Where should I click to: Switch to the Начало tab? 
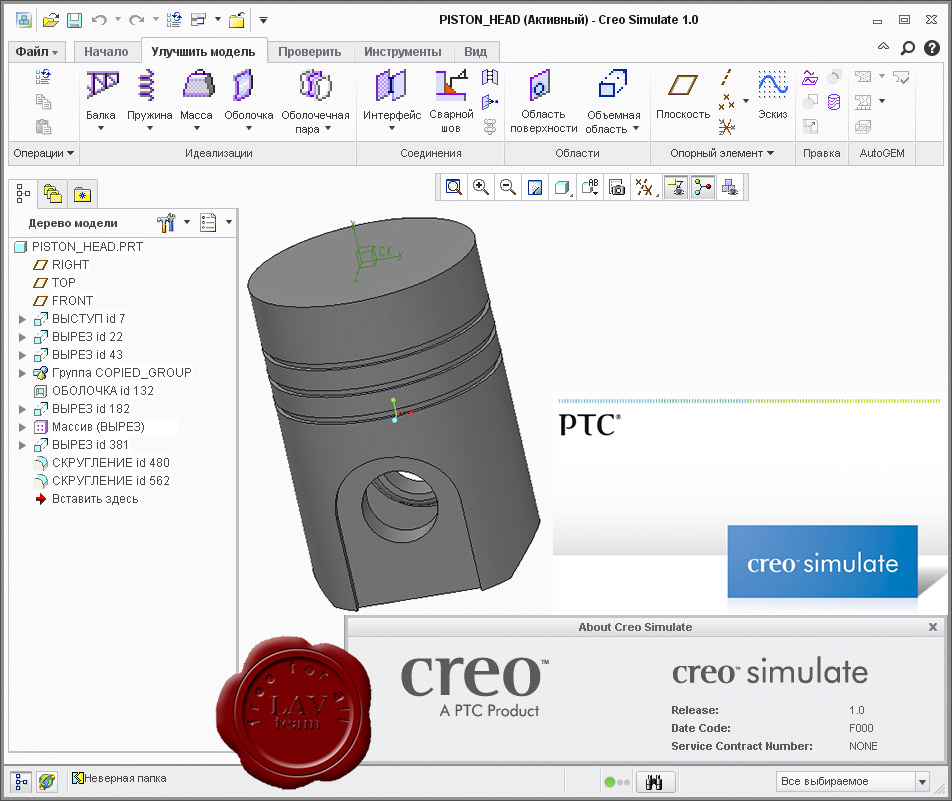[106, 52]
